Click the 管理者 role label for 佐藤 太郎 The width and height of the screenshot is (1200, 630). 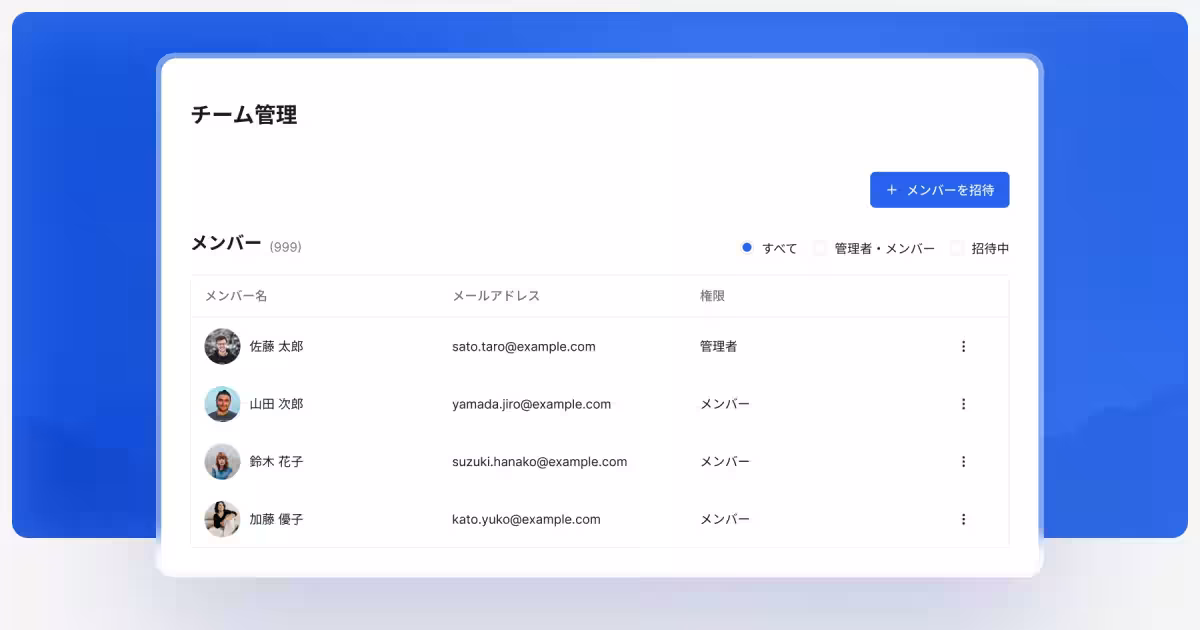[x=719, y=346]
